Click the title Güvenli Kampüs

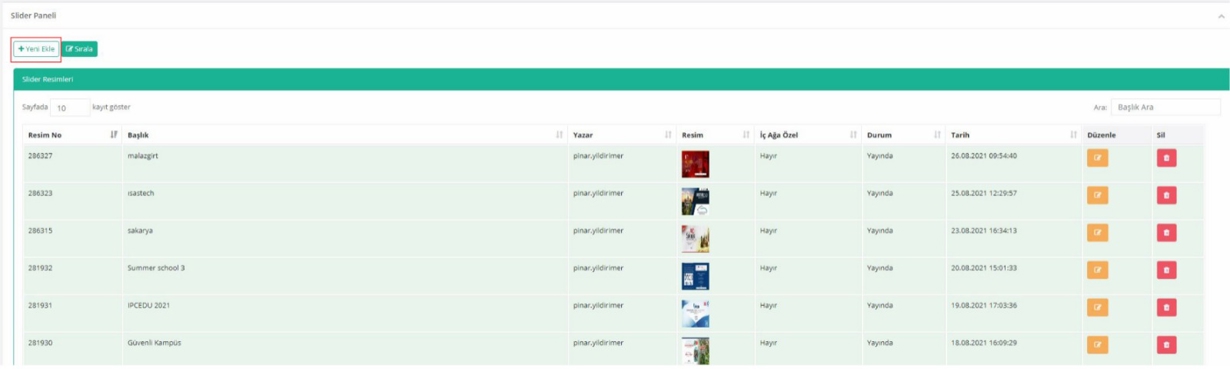pyautogui.click(x=154, y=342)
